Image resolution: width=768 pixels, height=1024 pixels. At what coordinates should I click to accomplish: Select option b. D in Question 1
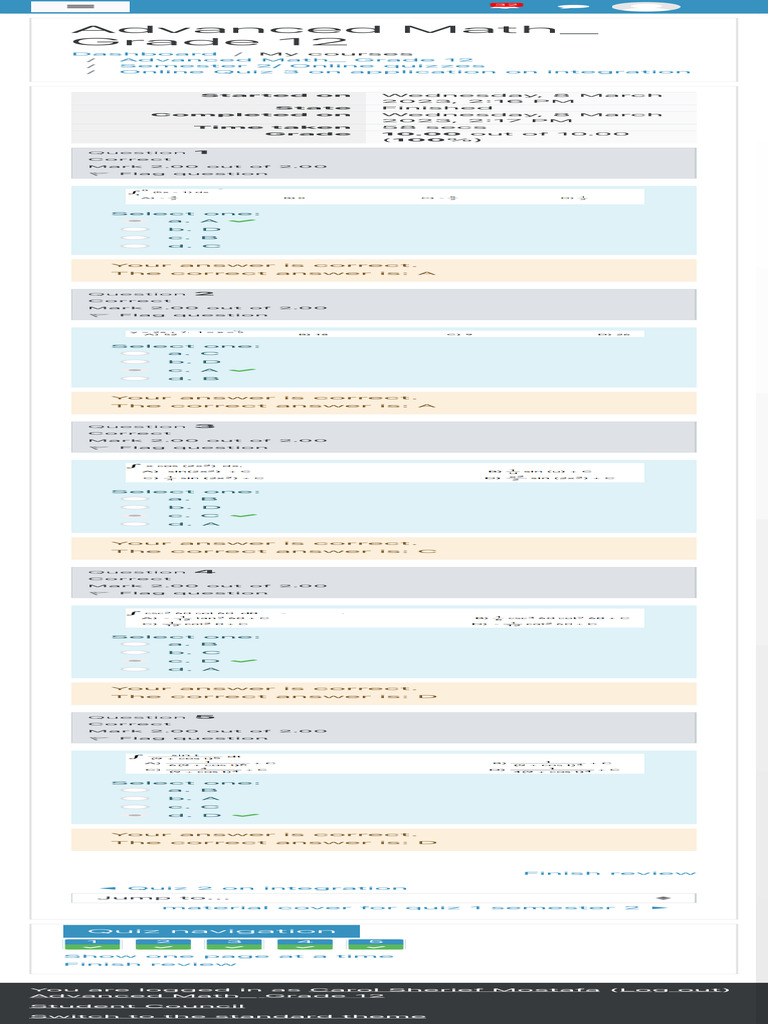click(x=135, y=230)
